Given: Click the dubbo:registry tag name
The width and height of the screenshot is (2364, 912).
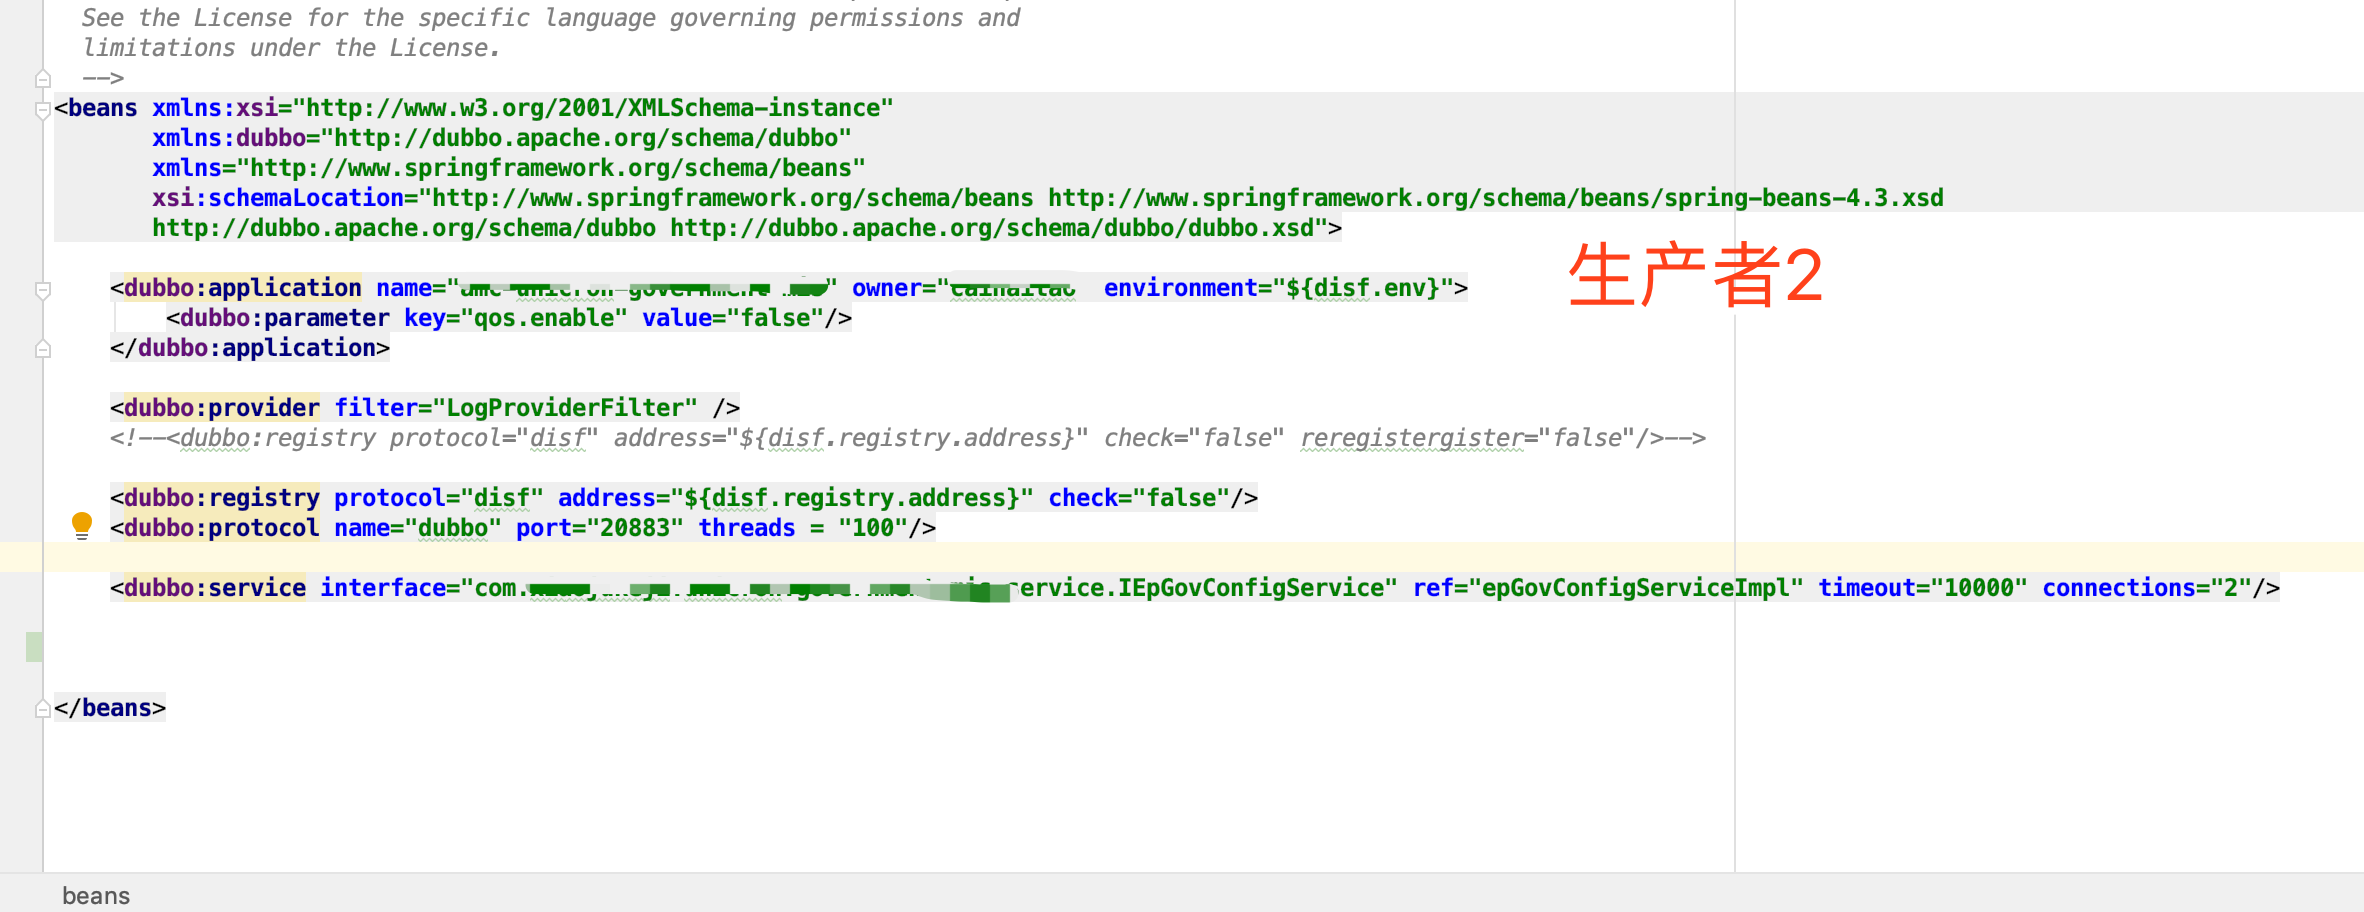Looking at the screenshot, I should point(222,498).
